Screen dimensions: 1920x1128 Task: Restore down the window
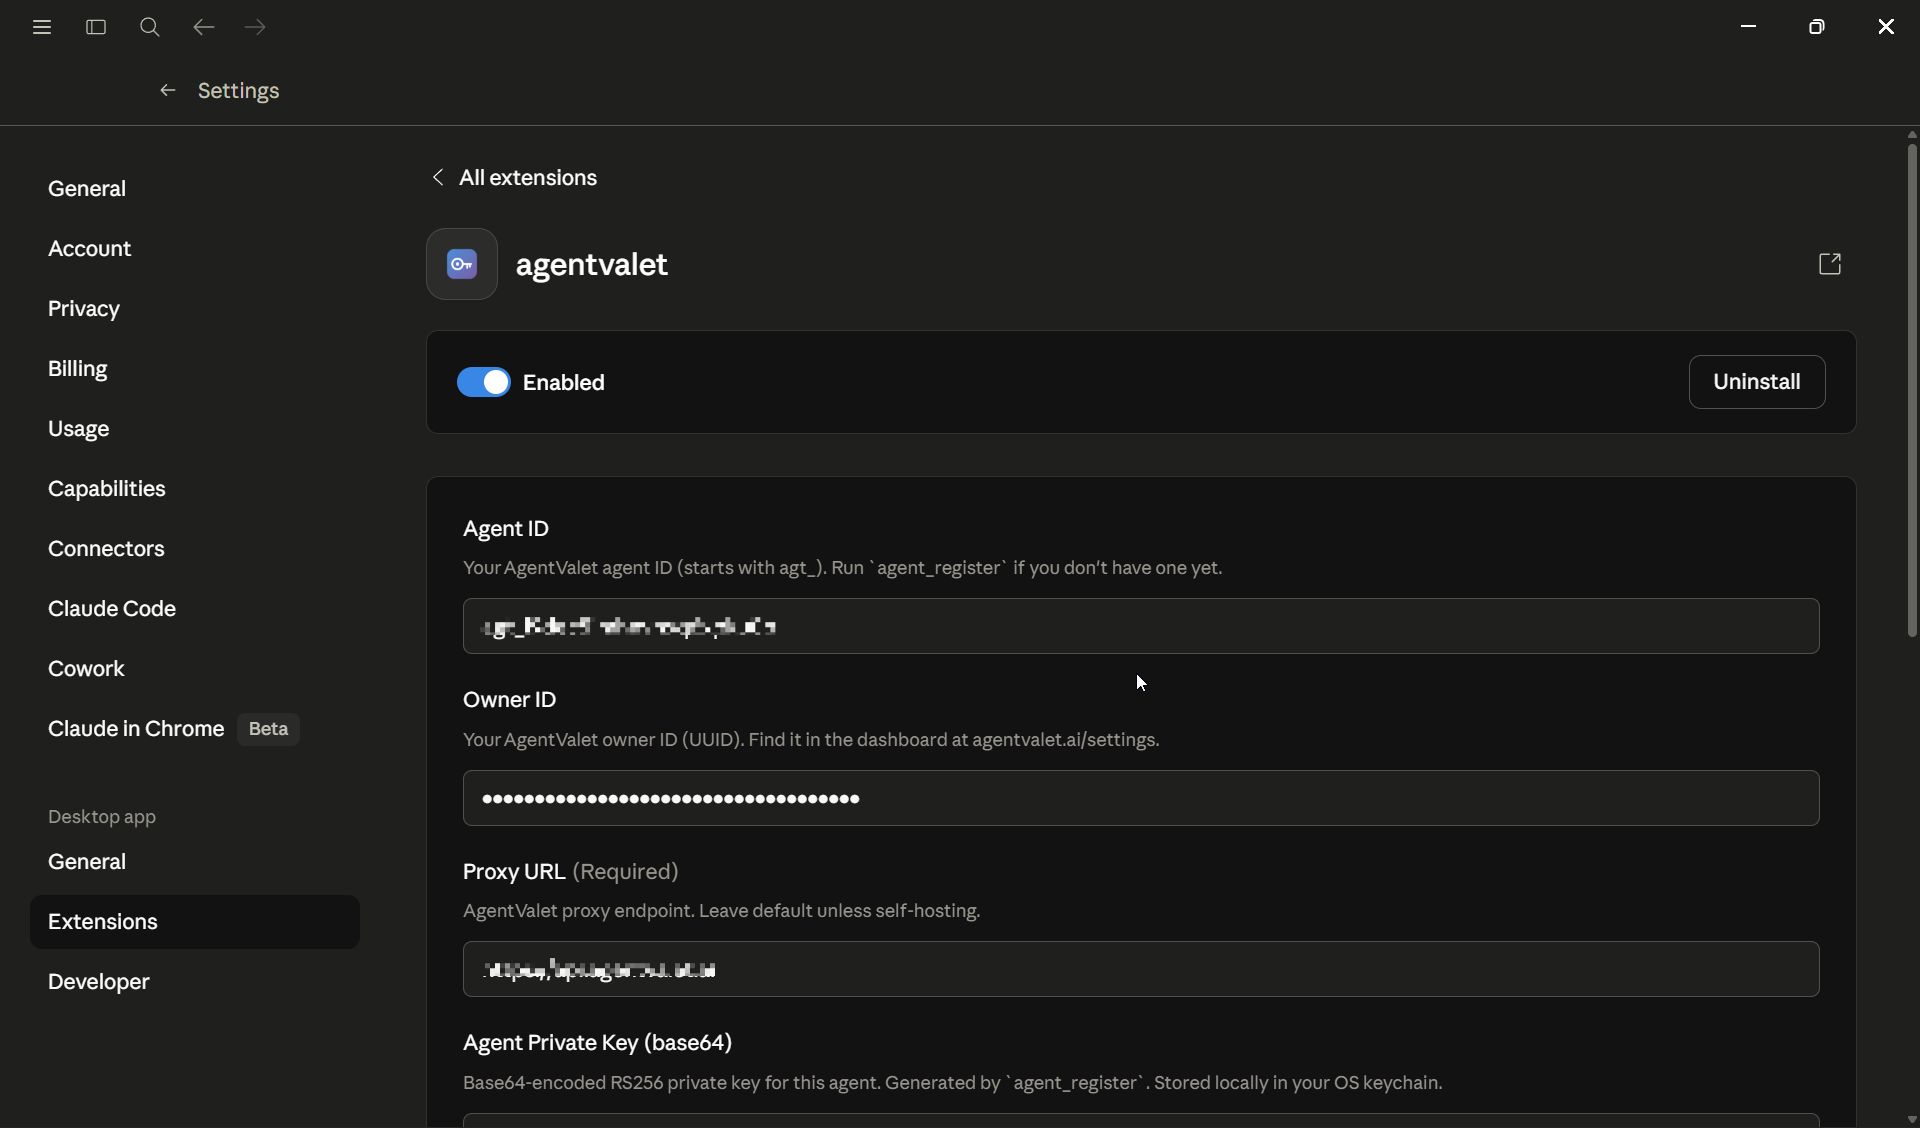point(1817,27)
